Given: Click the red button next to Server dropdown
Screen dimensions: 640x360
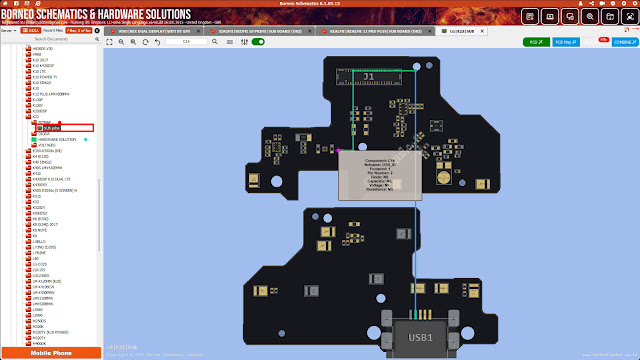Looking at the screenshot, I should tap(30, 31).
